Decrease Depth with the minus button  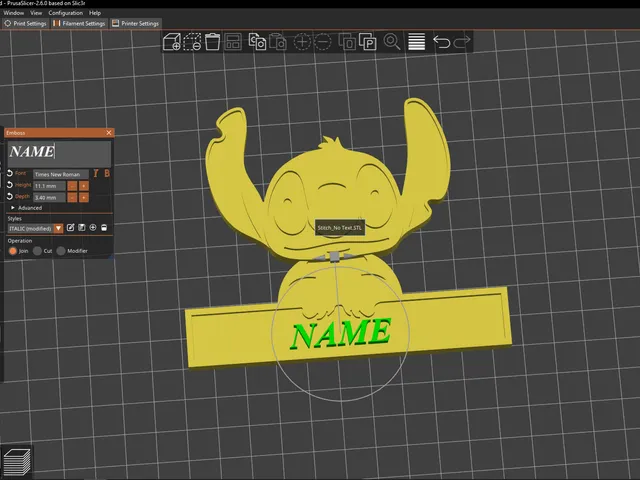[x=72, y=198]
